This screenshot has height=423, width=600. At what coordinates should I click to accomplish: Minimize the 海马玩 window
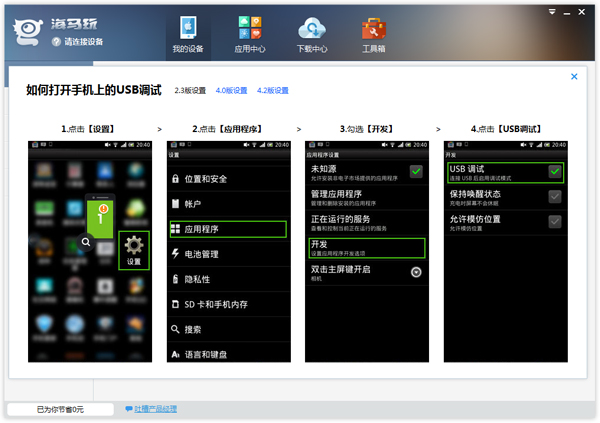(x=567, y=13)
